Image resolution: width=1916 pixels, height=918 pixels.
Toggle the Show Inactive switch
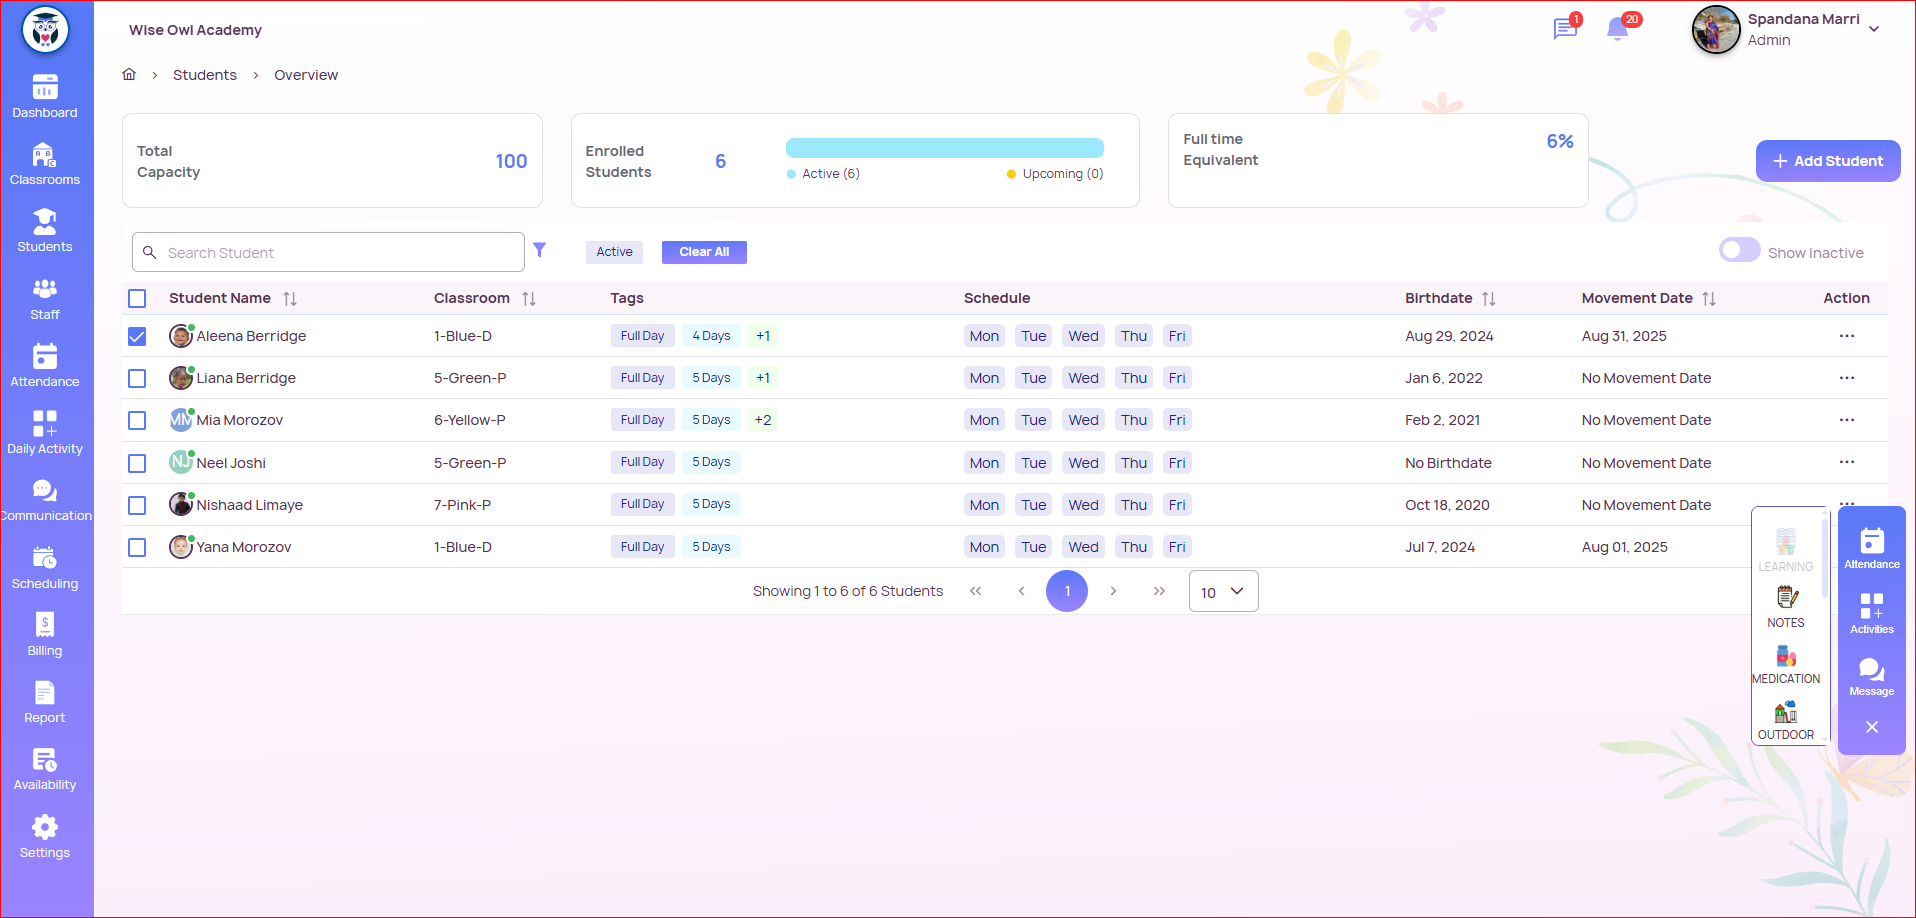pos(1739,250)
